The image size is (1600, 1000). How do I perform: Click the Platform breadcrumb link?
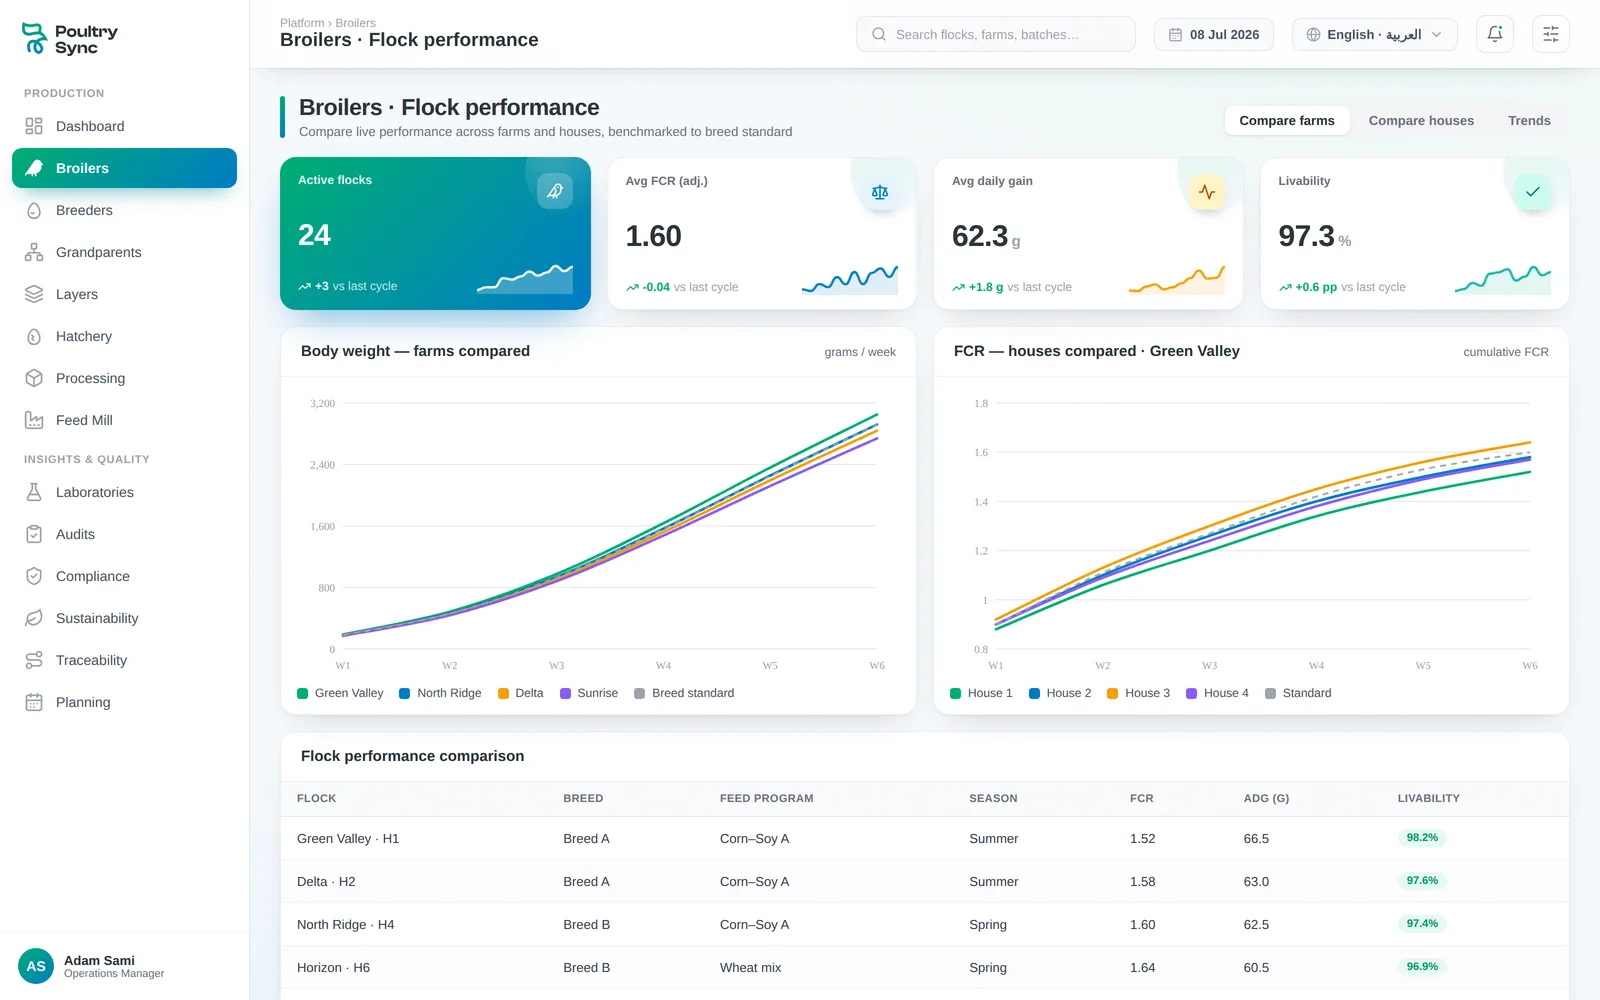302,23
